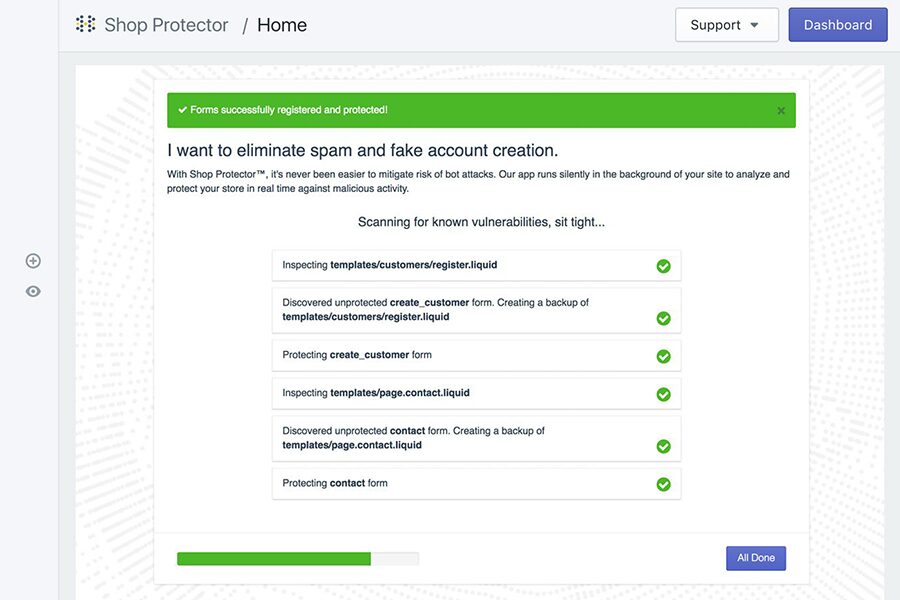Click the Shop Protector breadcrumb link
The width and height of the screenshot is (900, 600).
166,25
